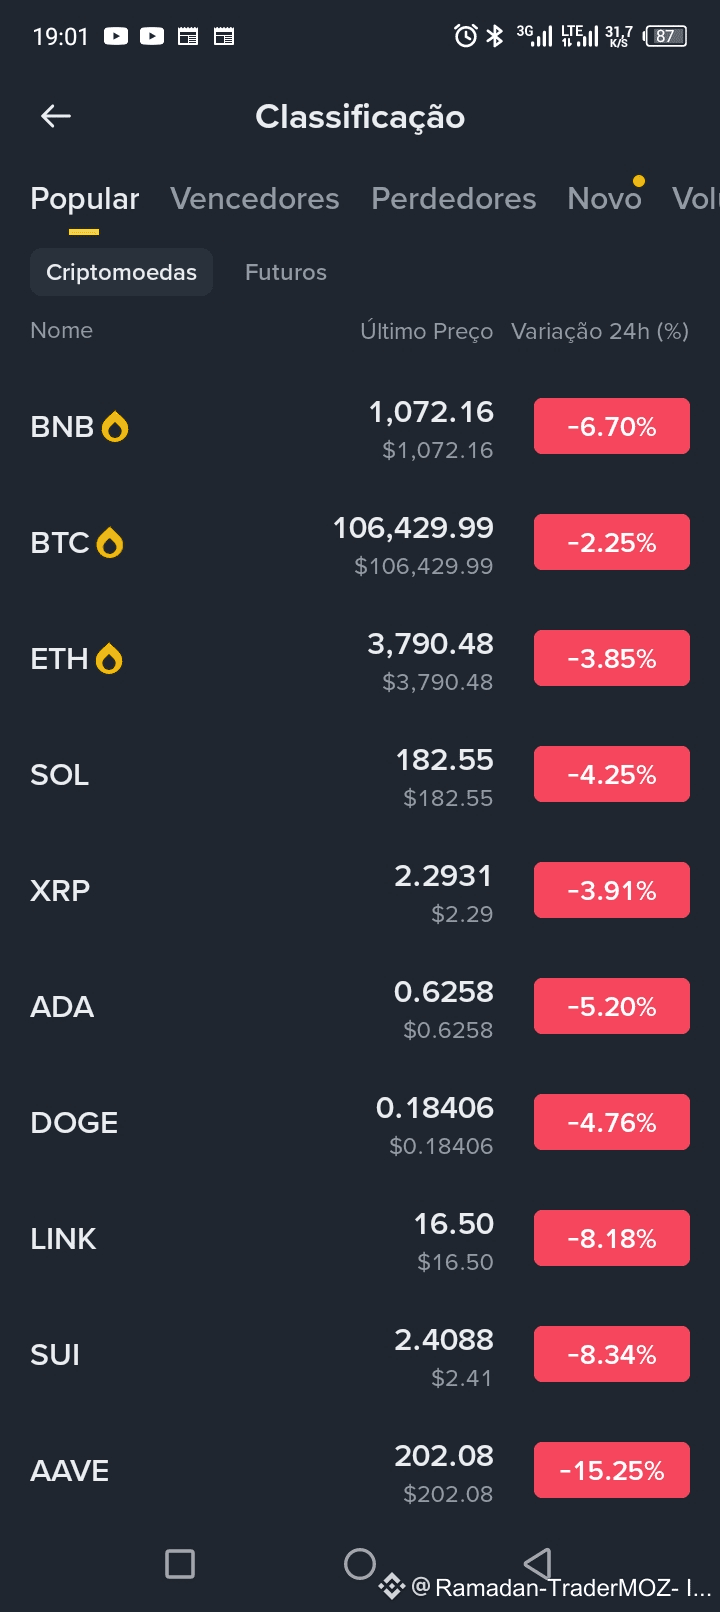Sort by Nome column header
Viewport: 720px width, 1612px height.
62,331
